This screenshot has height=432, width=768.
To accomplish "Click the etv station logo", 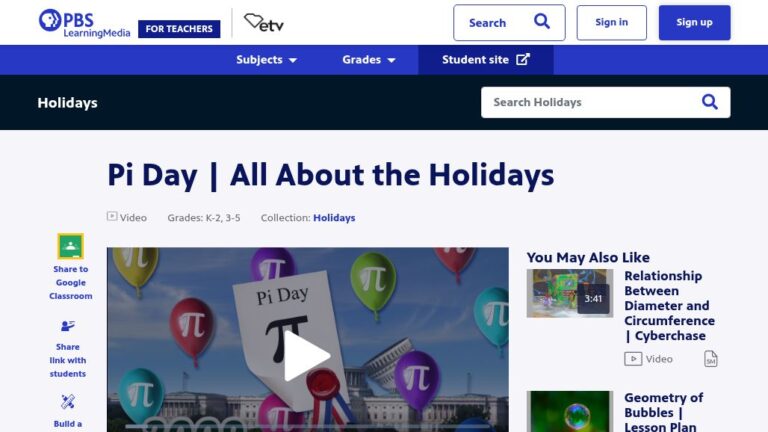I will click(x=264, y=23).
